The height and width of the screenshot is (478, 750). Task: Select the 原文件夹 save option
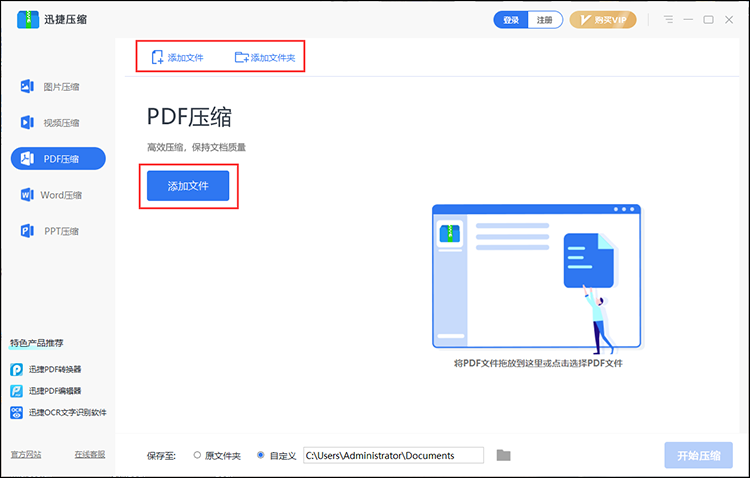coord(217,456)
